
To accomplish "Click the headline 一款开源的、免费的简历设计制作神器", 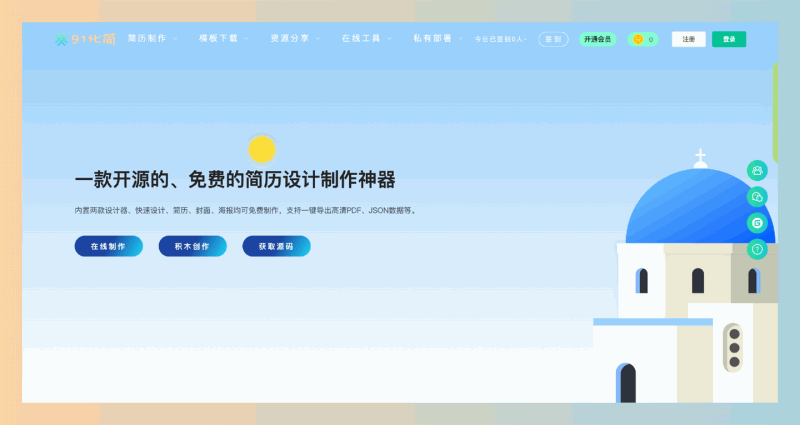I will pyautogui.click(x=235, y=180).
